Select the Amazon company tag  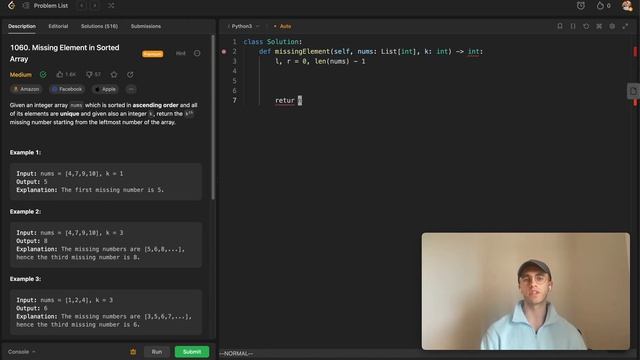point(26,89)
